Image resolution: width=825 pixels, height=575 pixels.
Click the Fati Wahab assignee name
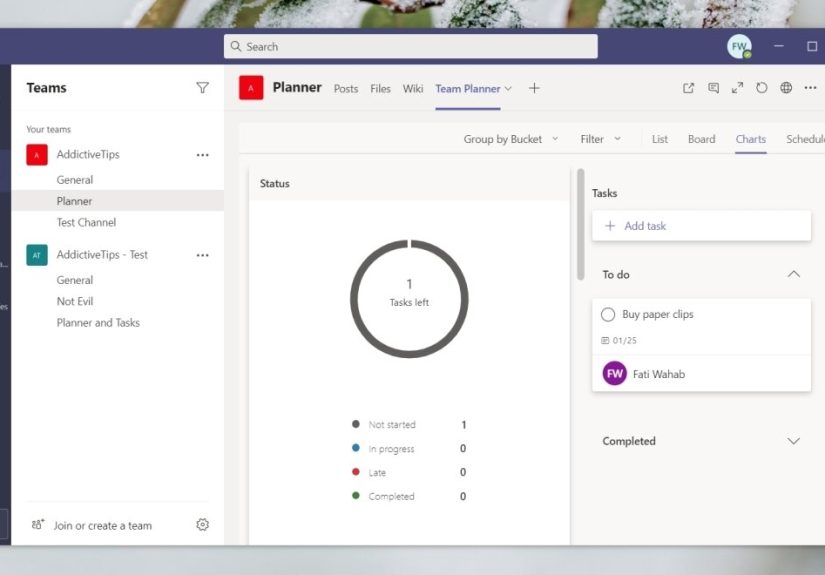click(x=659, y=374)
